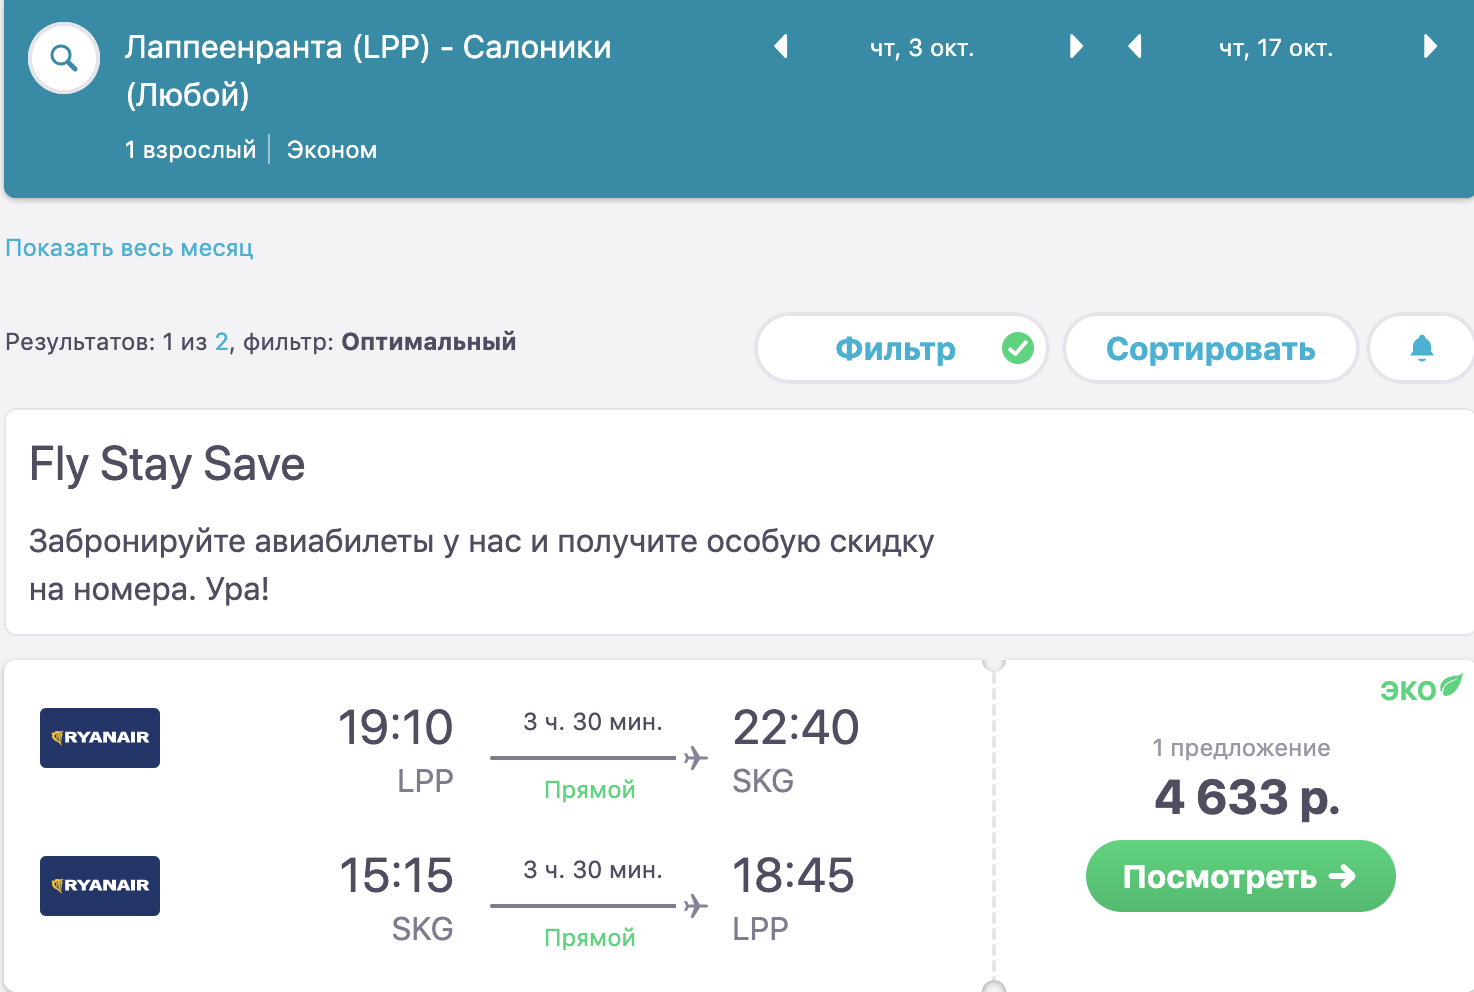Click the 18:45 arrival time
Viewport: 1474px width, 992px height.
point(793,875)
